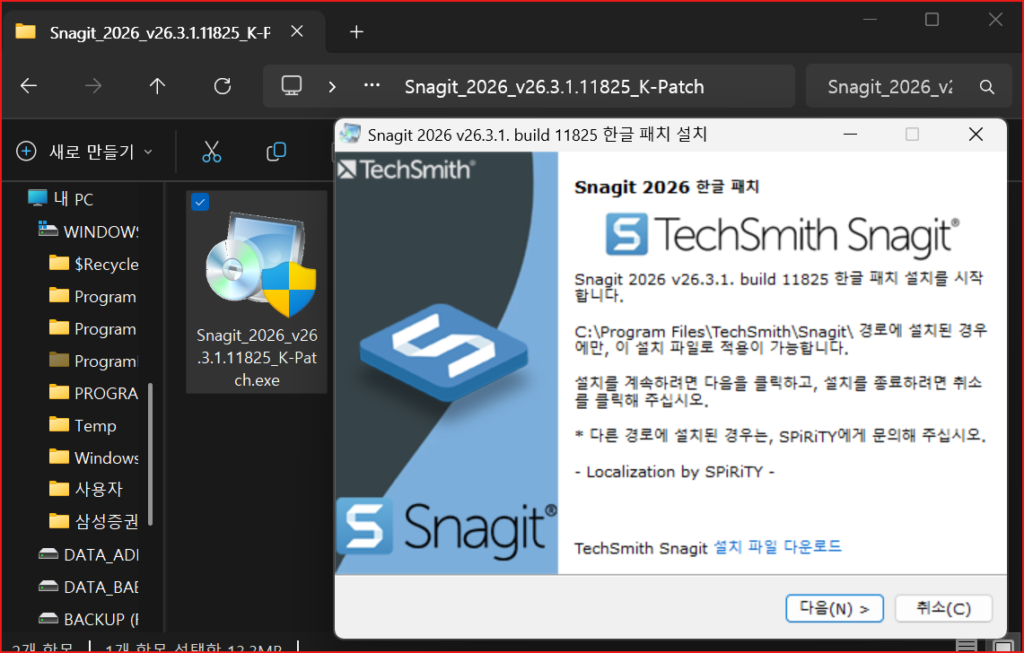1024x653 pixels.
Task: Click the Forward arrow in File Explorer
Action: point(93,86)
